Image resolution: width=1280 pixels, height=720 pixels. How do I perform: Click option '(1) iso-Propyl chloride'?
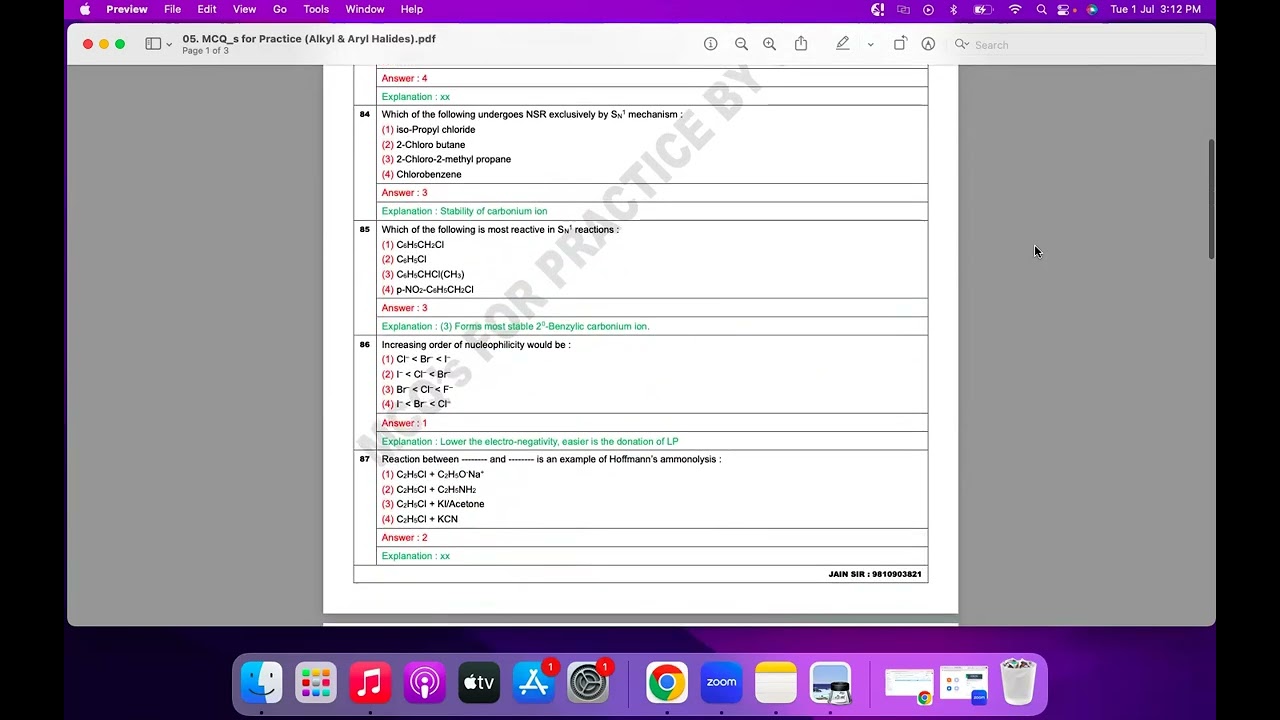(x=428, y=129)
